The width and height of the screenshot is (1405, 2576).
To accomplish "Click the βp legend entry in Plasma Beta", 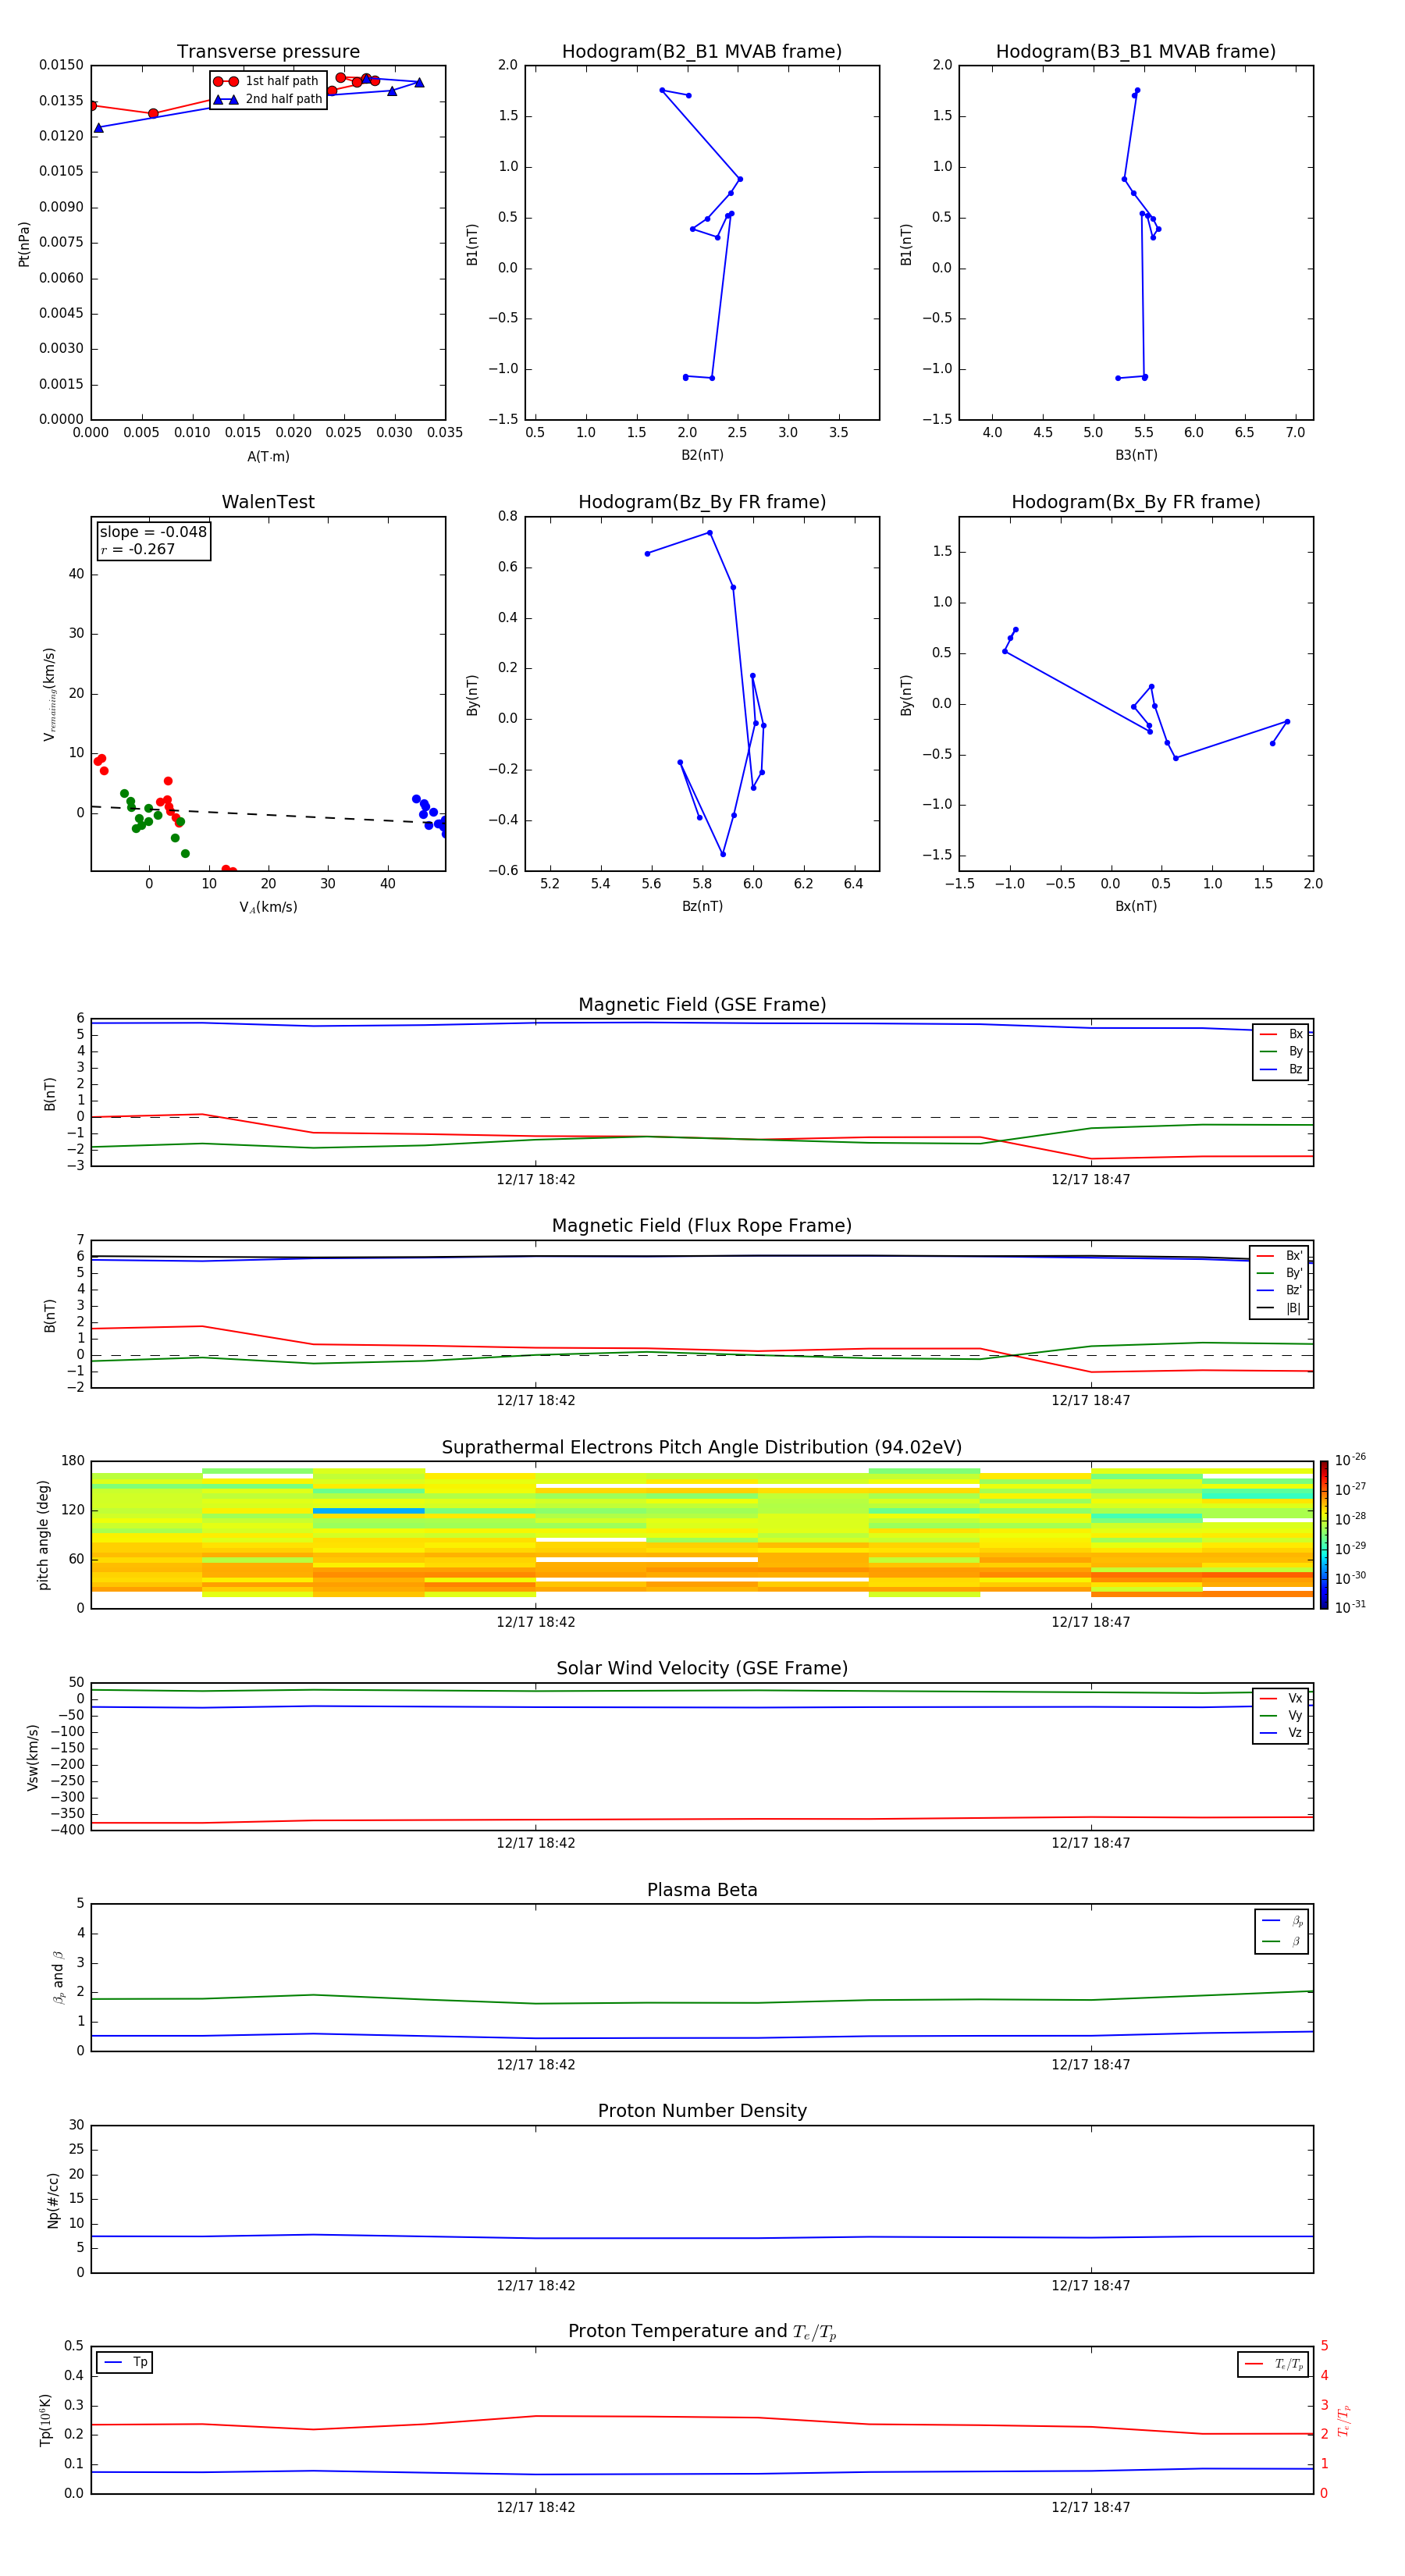I will point(1282,1921).
